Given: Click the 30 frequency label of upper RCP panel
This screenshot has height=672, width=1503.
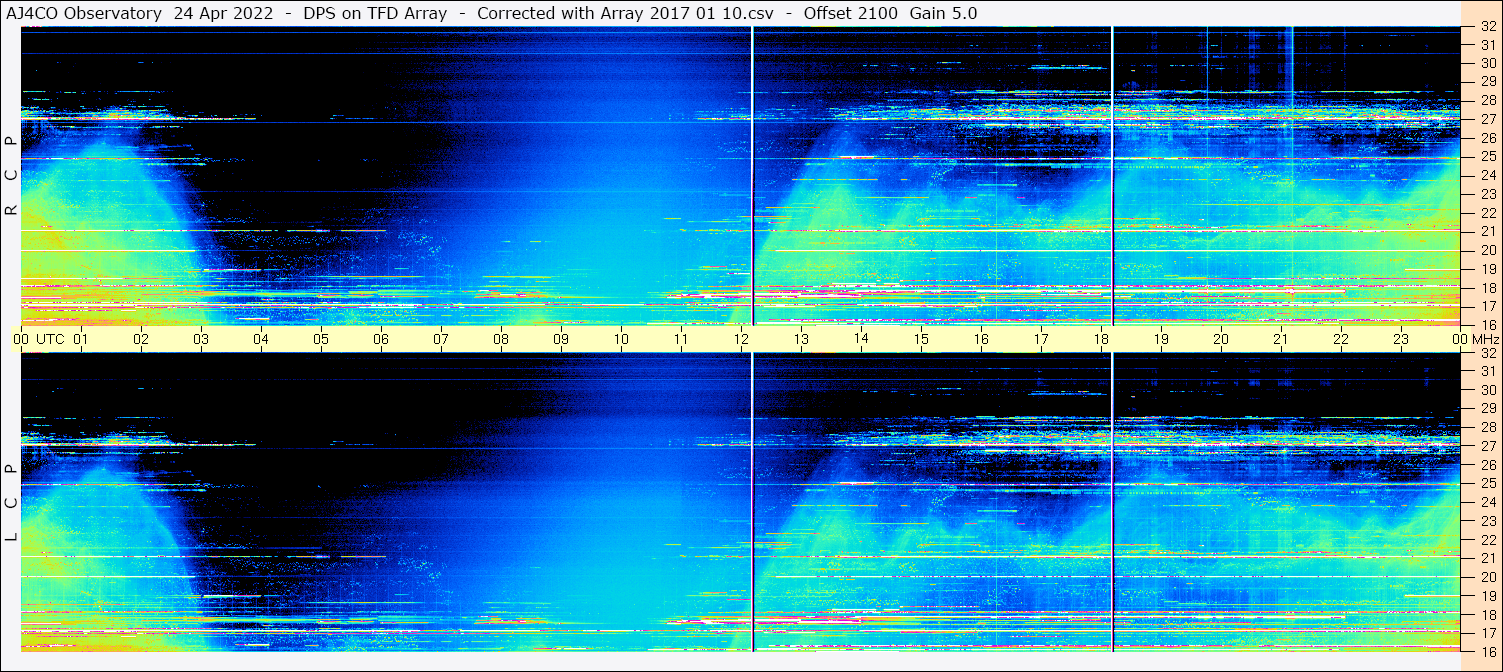Looking at the screenshot, I should [1488, 63].
